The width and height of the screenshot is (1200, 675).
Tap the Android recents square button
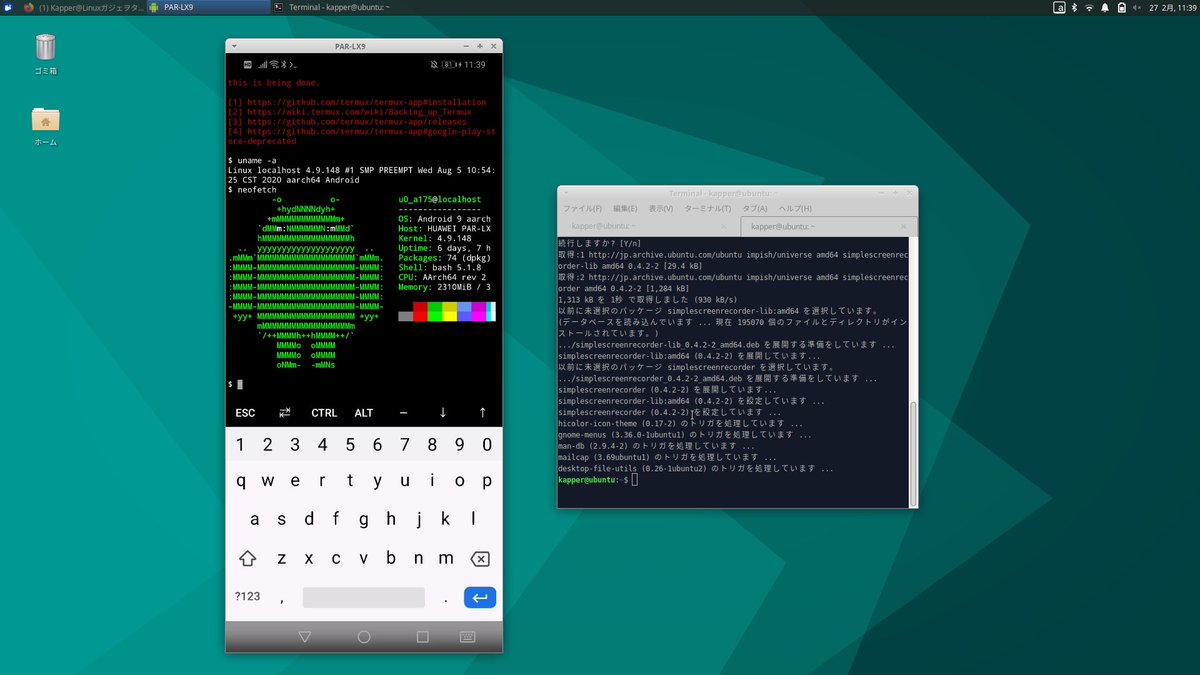[x=423, y=636]
